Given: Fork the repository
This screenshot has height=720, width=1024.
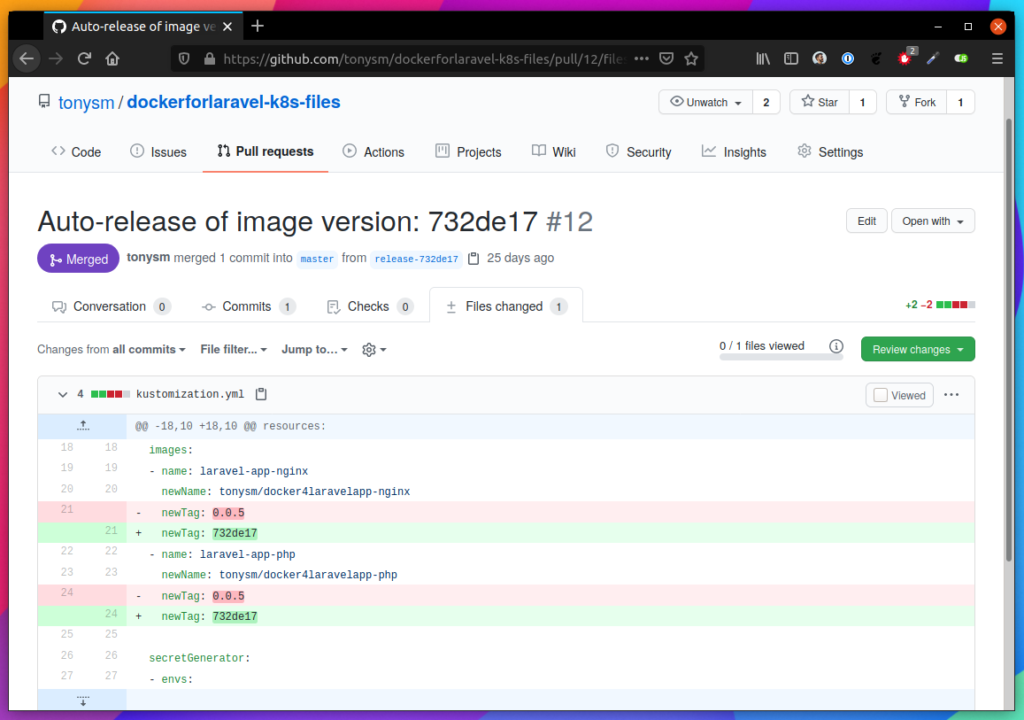Looking at the screenshot, I should tap(916, 102).
